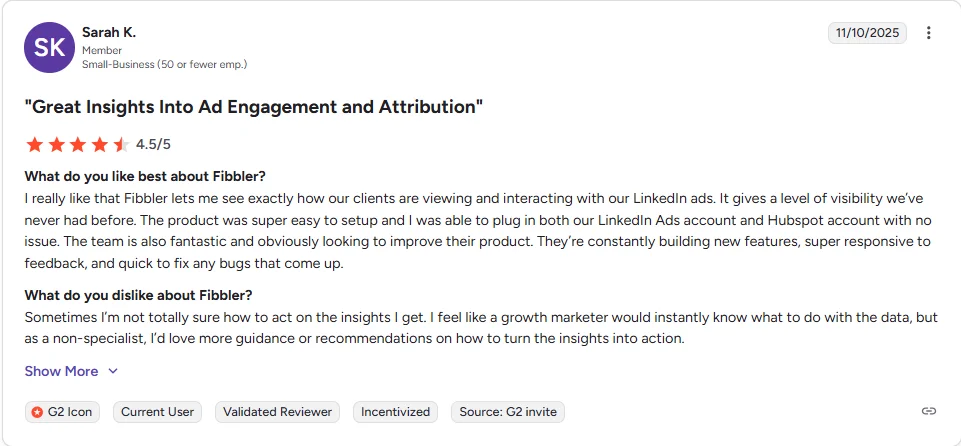The width and height of the screenshot is (961, 446).
Task: Click the 'What do you like best' heading
Action: tap(145, 176)
